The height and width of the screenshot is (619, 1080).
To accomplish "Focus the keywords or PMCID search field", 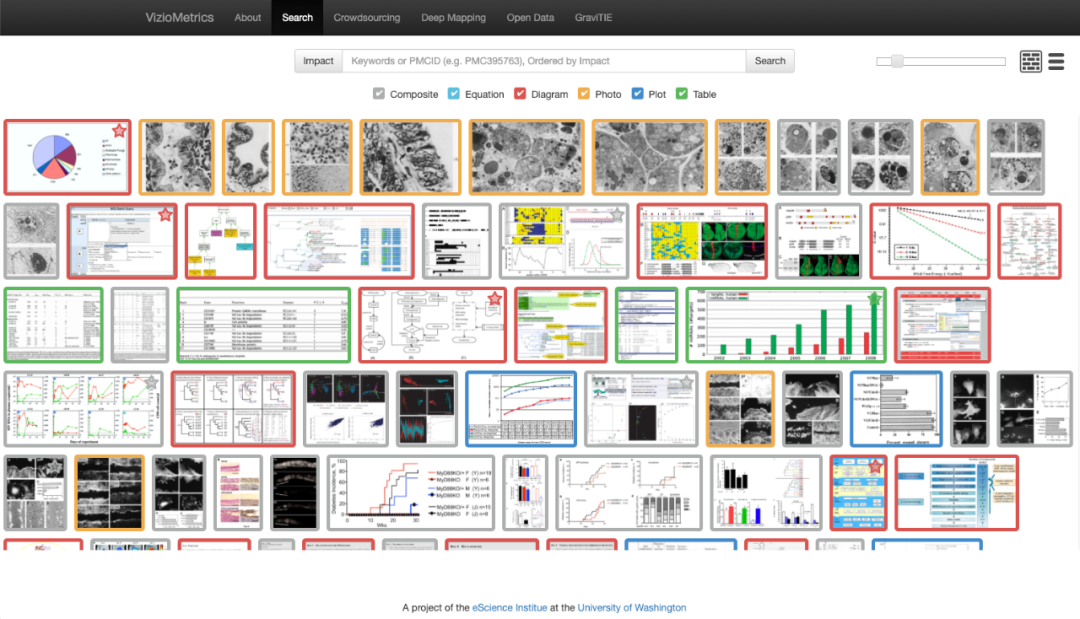I will pos(544,61).
